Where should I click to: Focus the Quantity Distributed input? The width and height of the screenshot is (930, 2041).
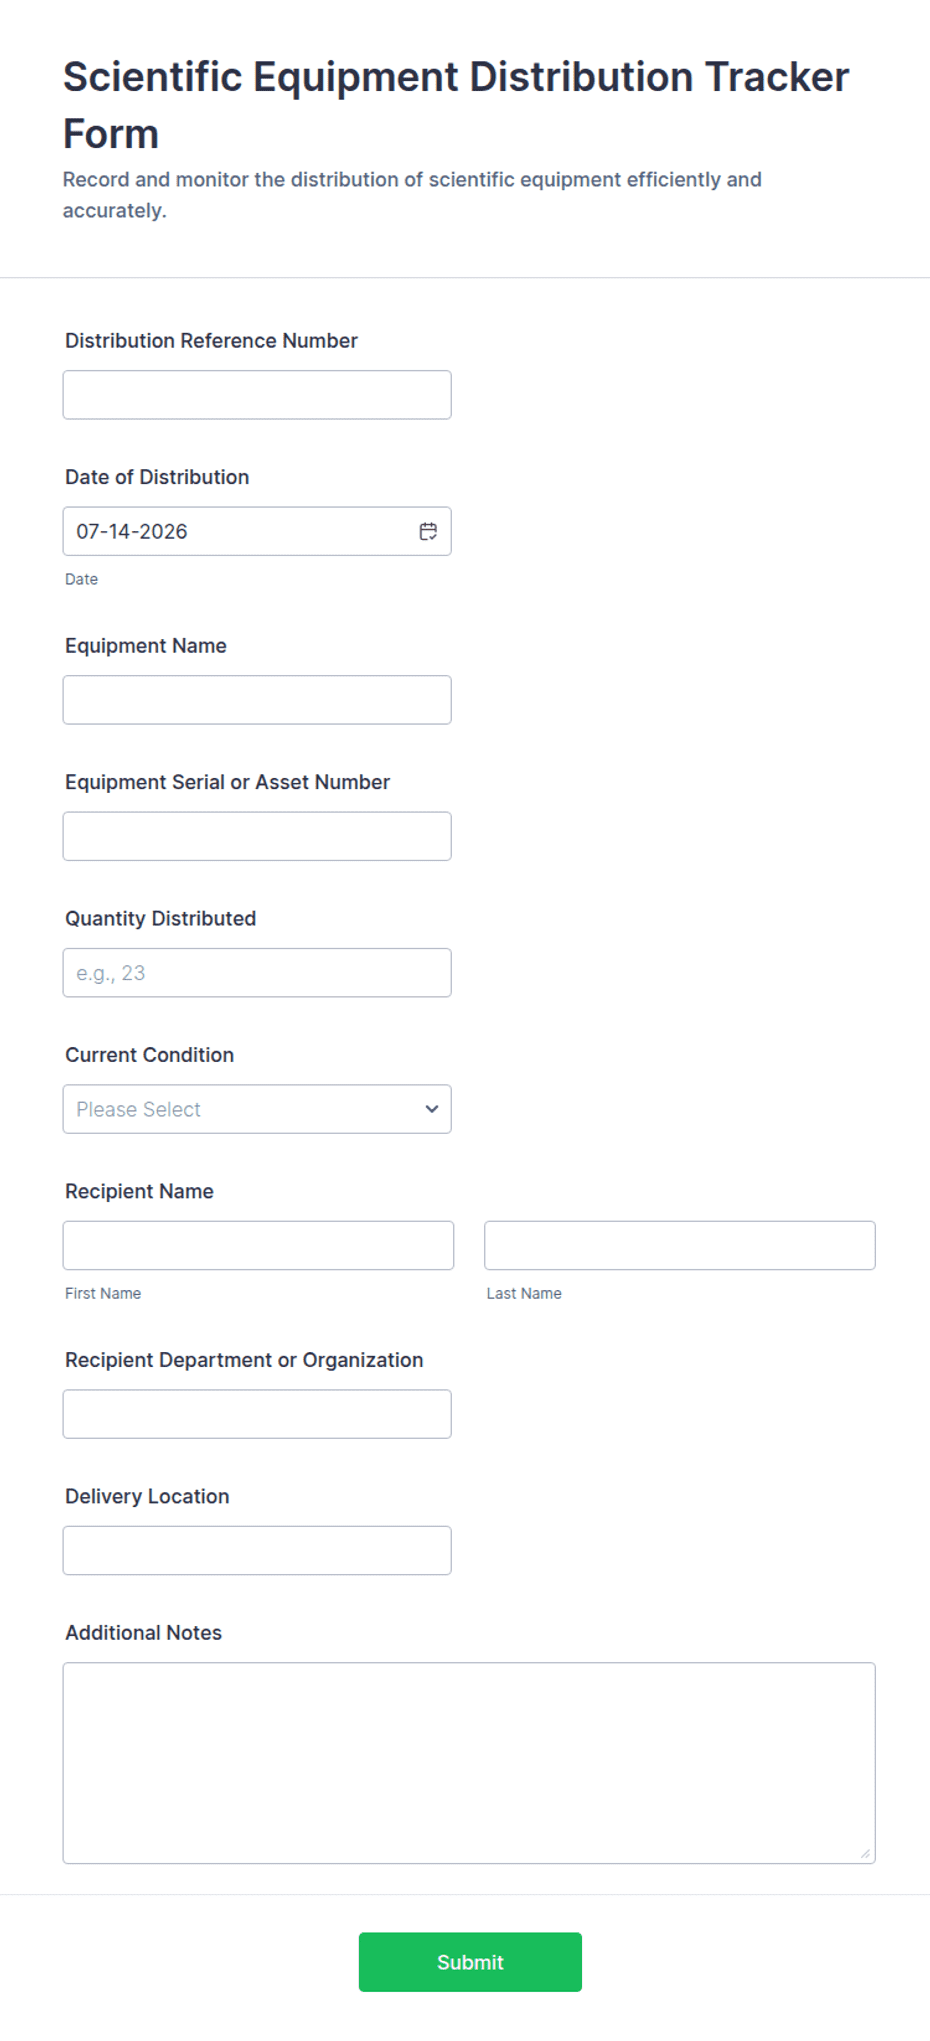click(x=257, y=973)
